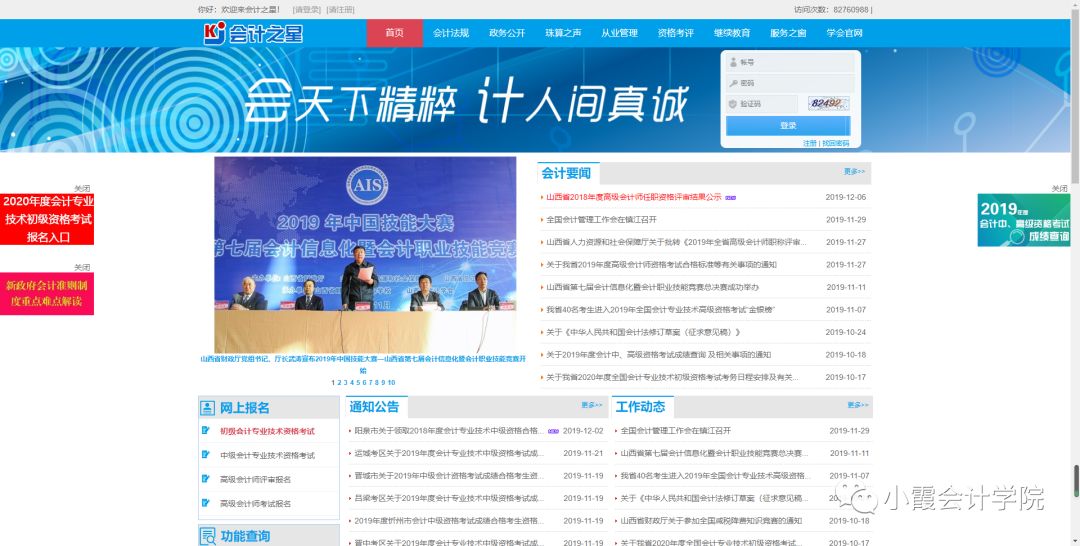Viewport: 1080px width, 546px height.
Task: Open the 学会官网 menu item
Action: pos(844,33)
